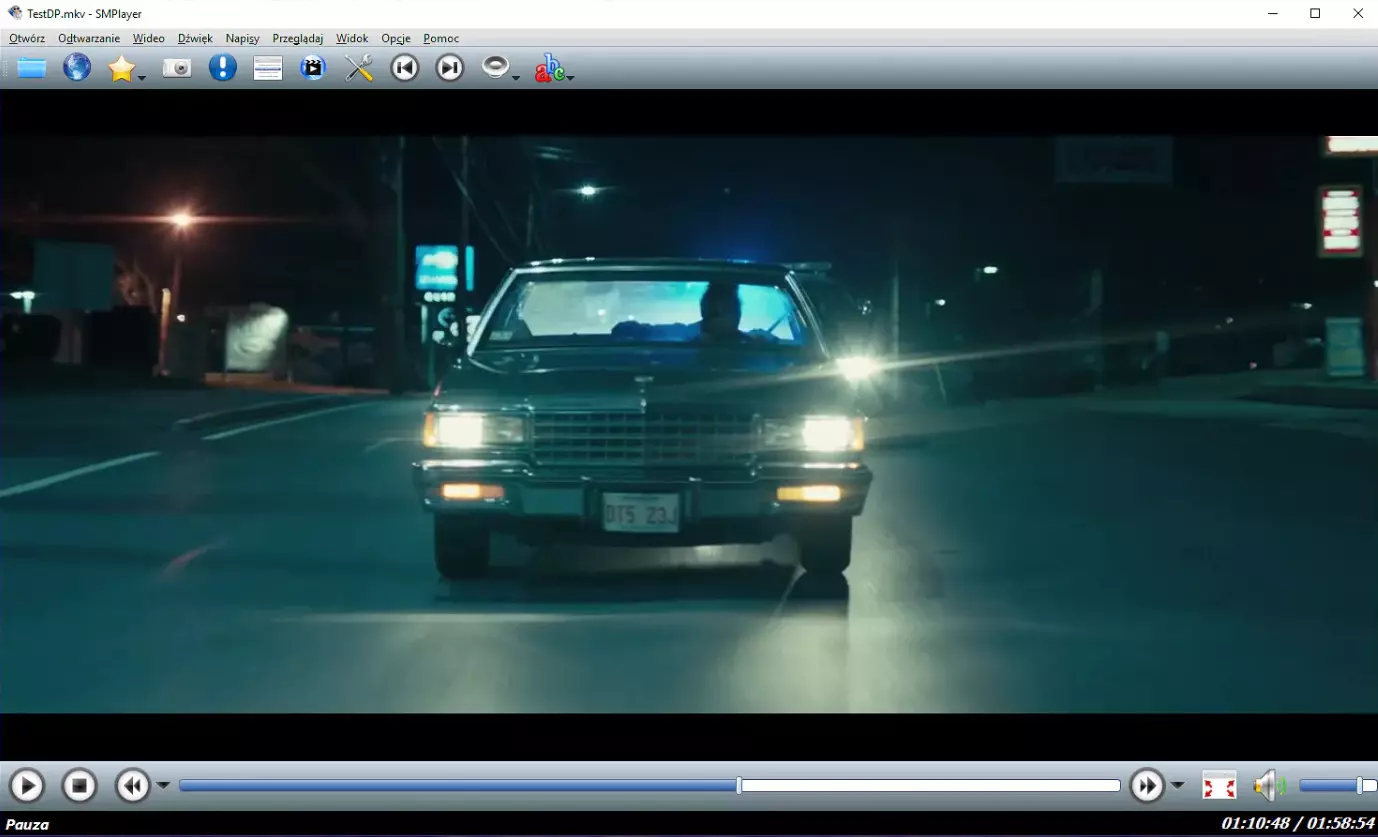Open the Opcje menu
The image size is (1378, 837).
tap(396, 38)
